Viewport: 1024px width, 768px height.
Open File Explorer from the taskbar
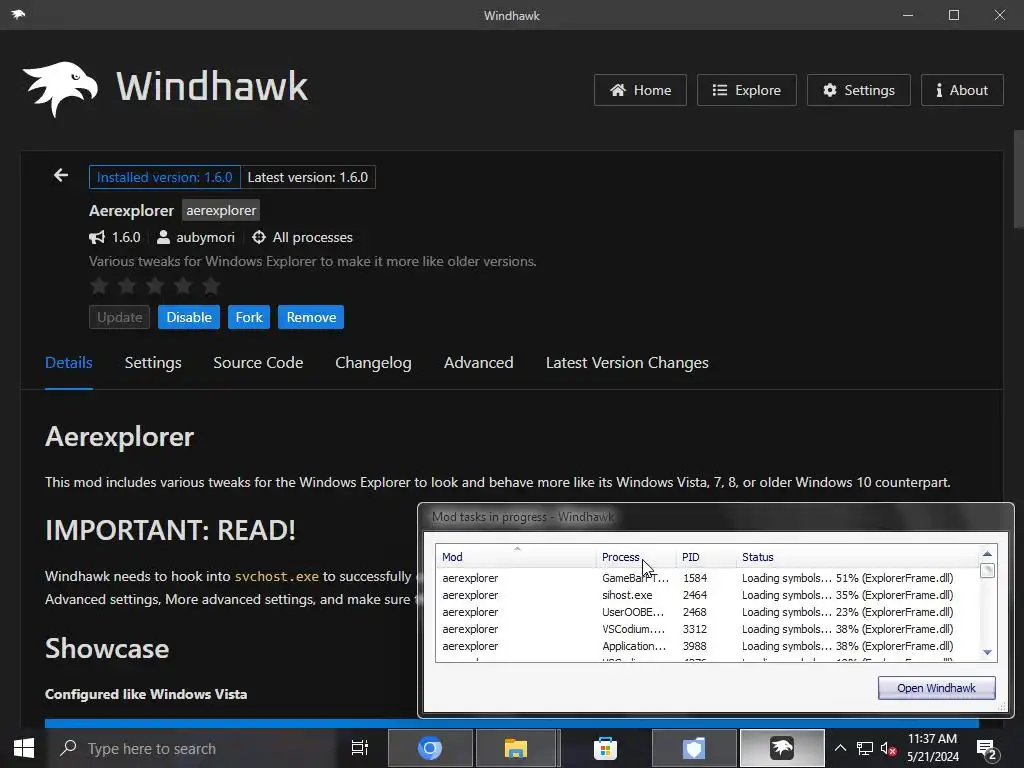click(x=516, y=748)
